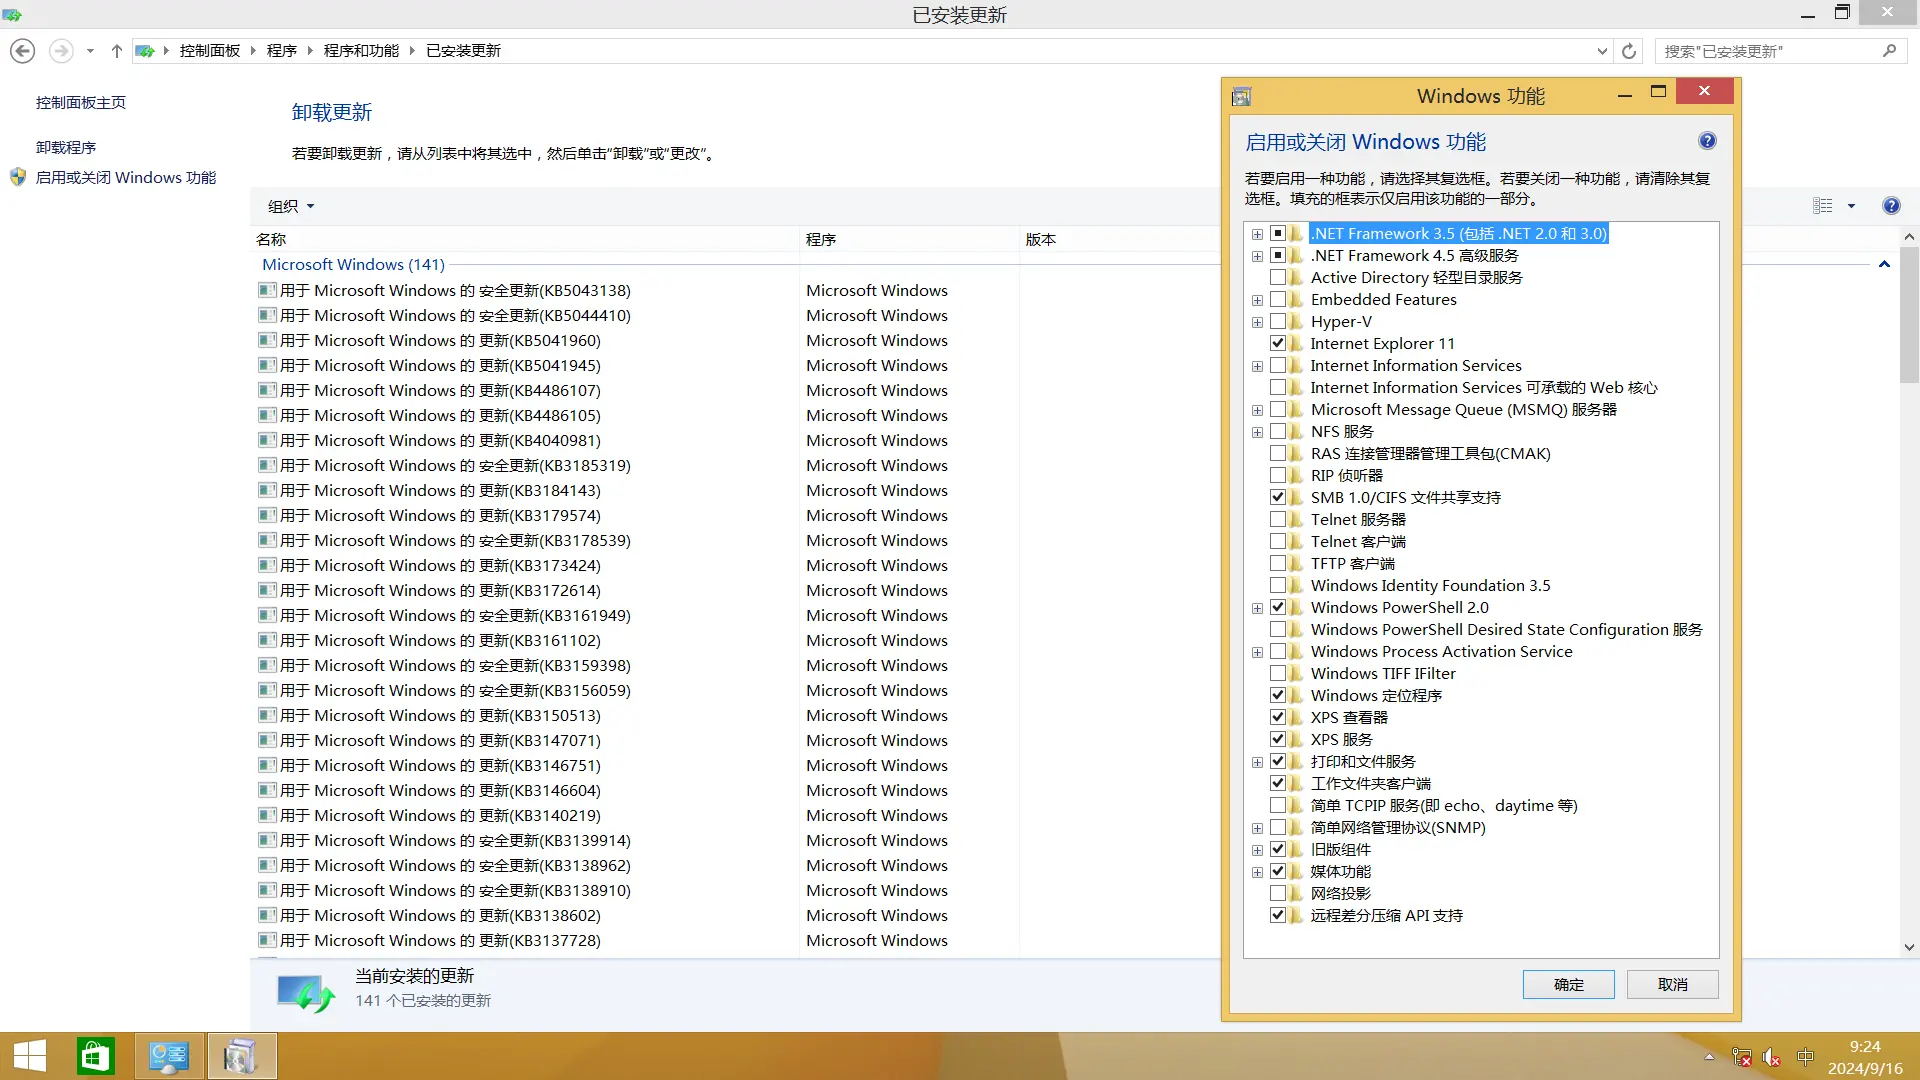Click the volume muted tray icon

tap(1772, 1057)
